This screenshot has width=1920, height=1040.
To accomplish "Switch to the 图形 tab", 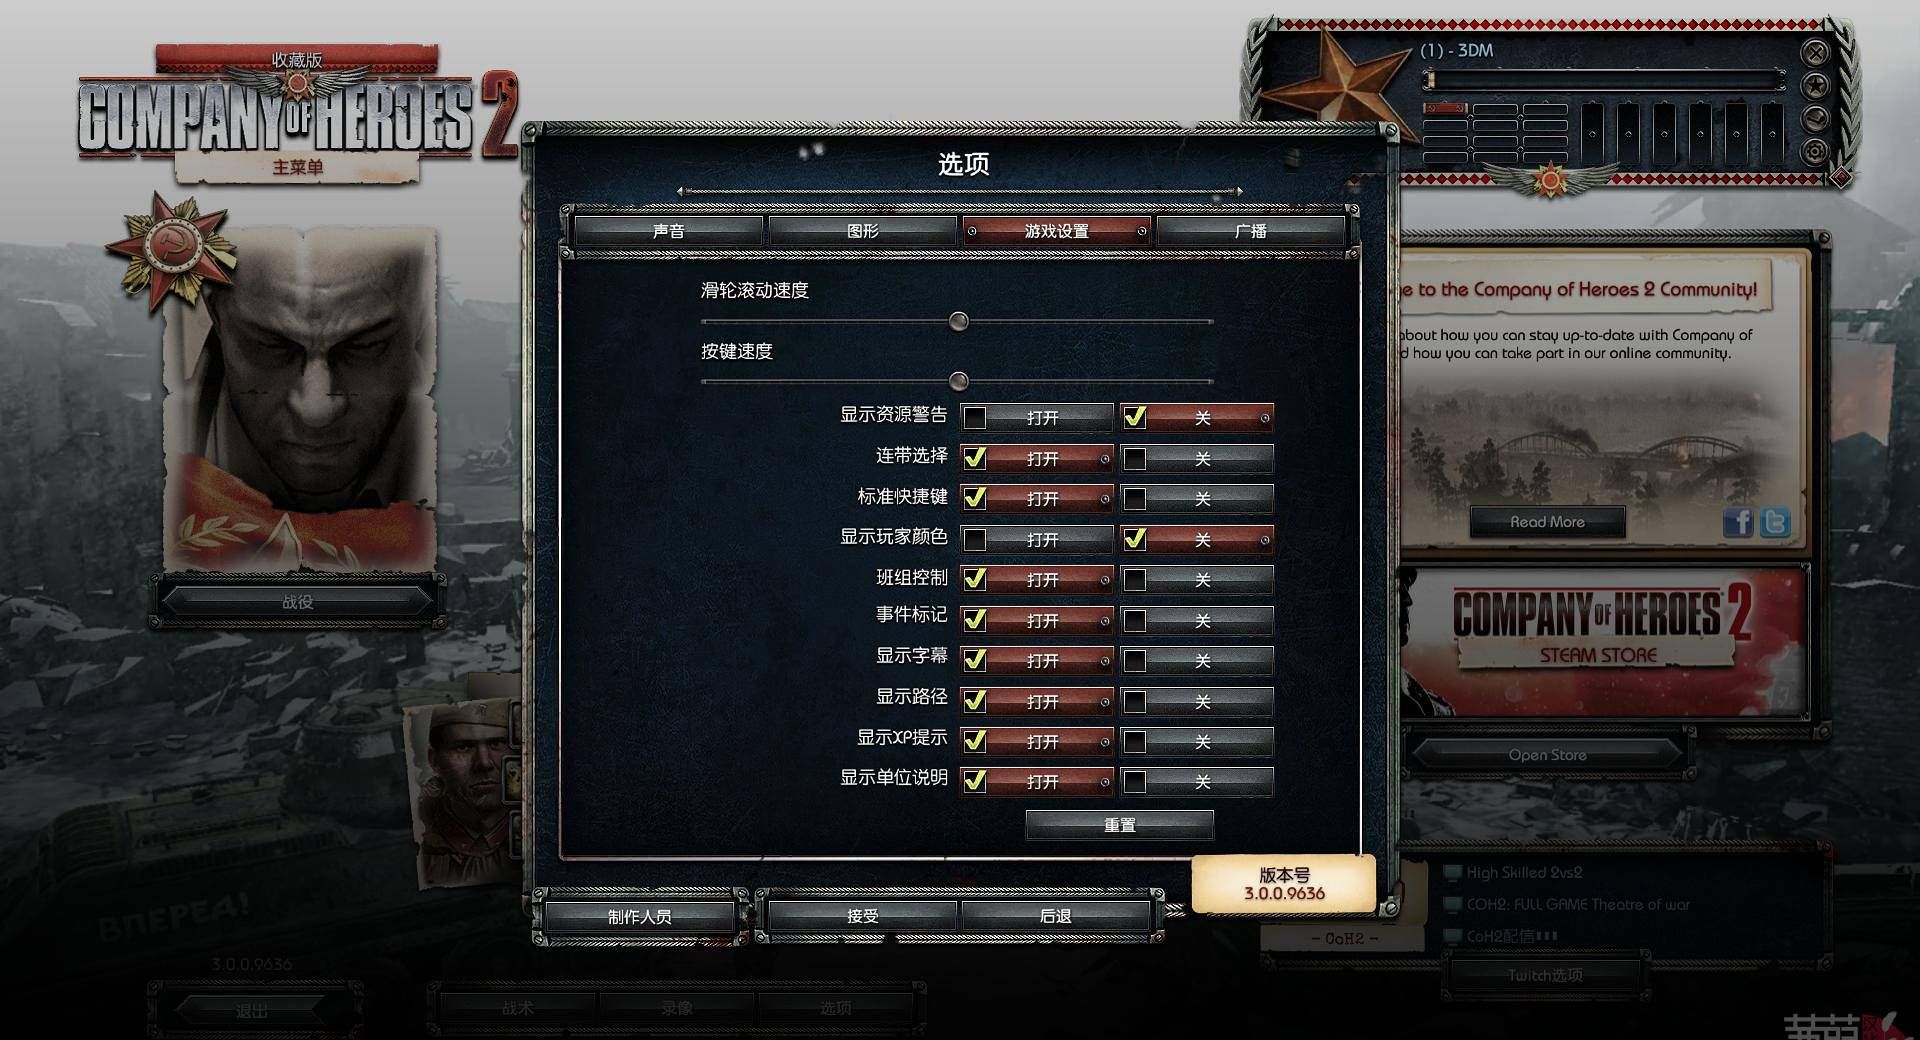I will click(862, 231).
